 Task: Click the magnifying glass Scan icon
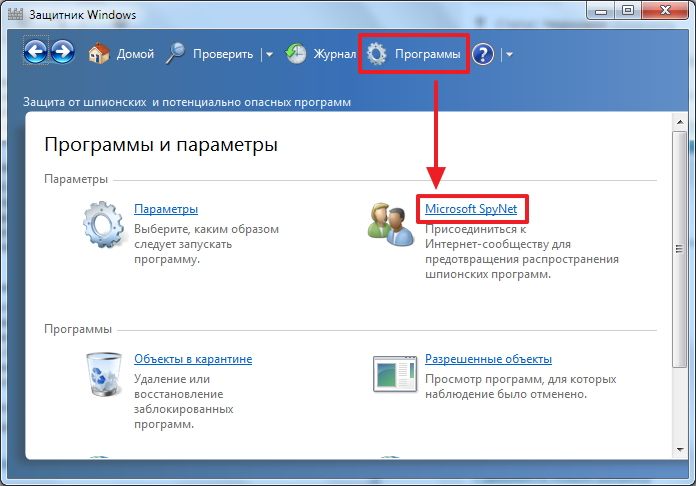tap(176, 54)
